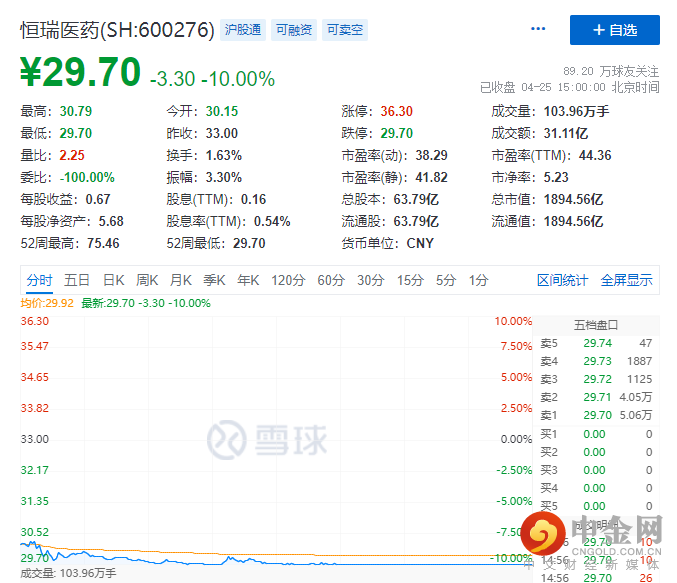Open the 日K chart tab
This screenshot has height=583, width=677.
click(114, 280)
